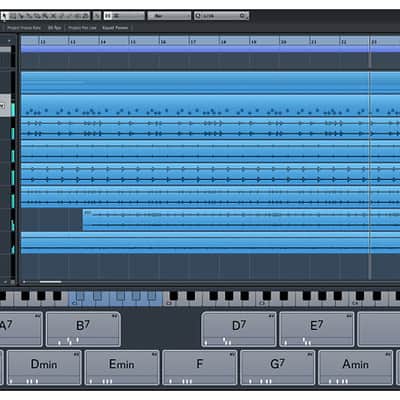Open the track list dropdown arrow at top

pyautogui.click(x=9, y=41)
